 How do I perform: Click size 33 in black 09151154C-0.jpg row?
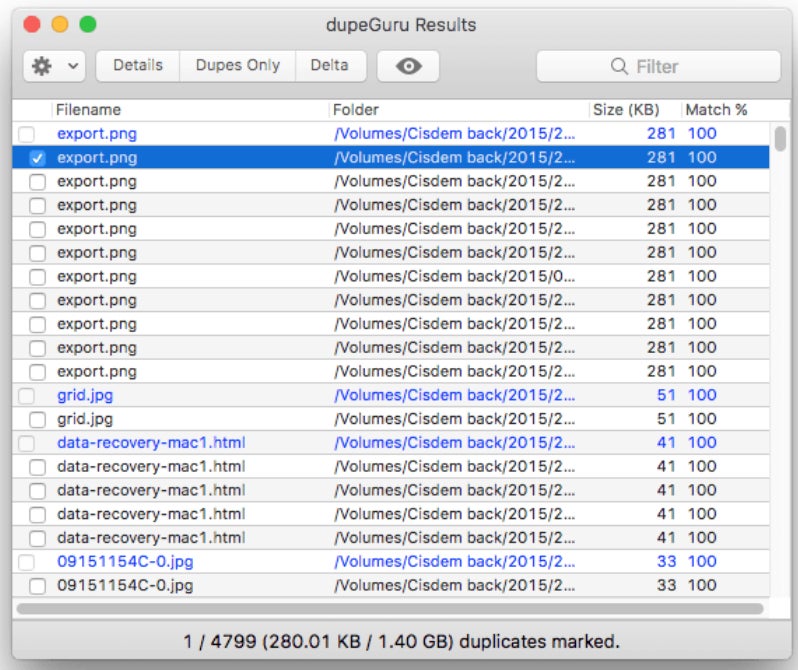[666, 585]
